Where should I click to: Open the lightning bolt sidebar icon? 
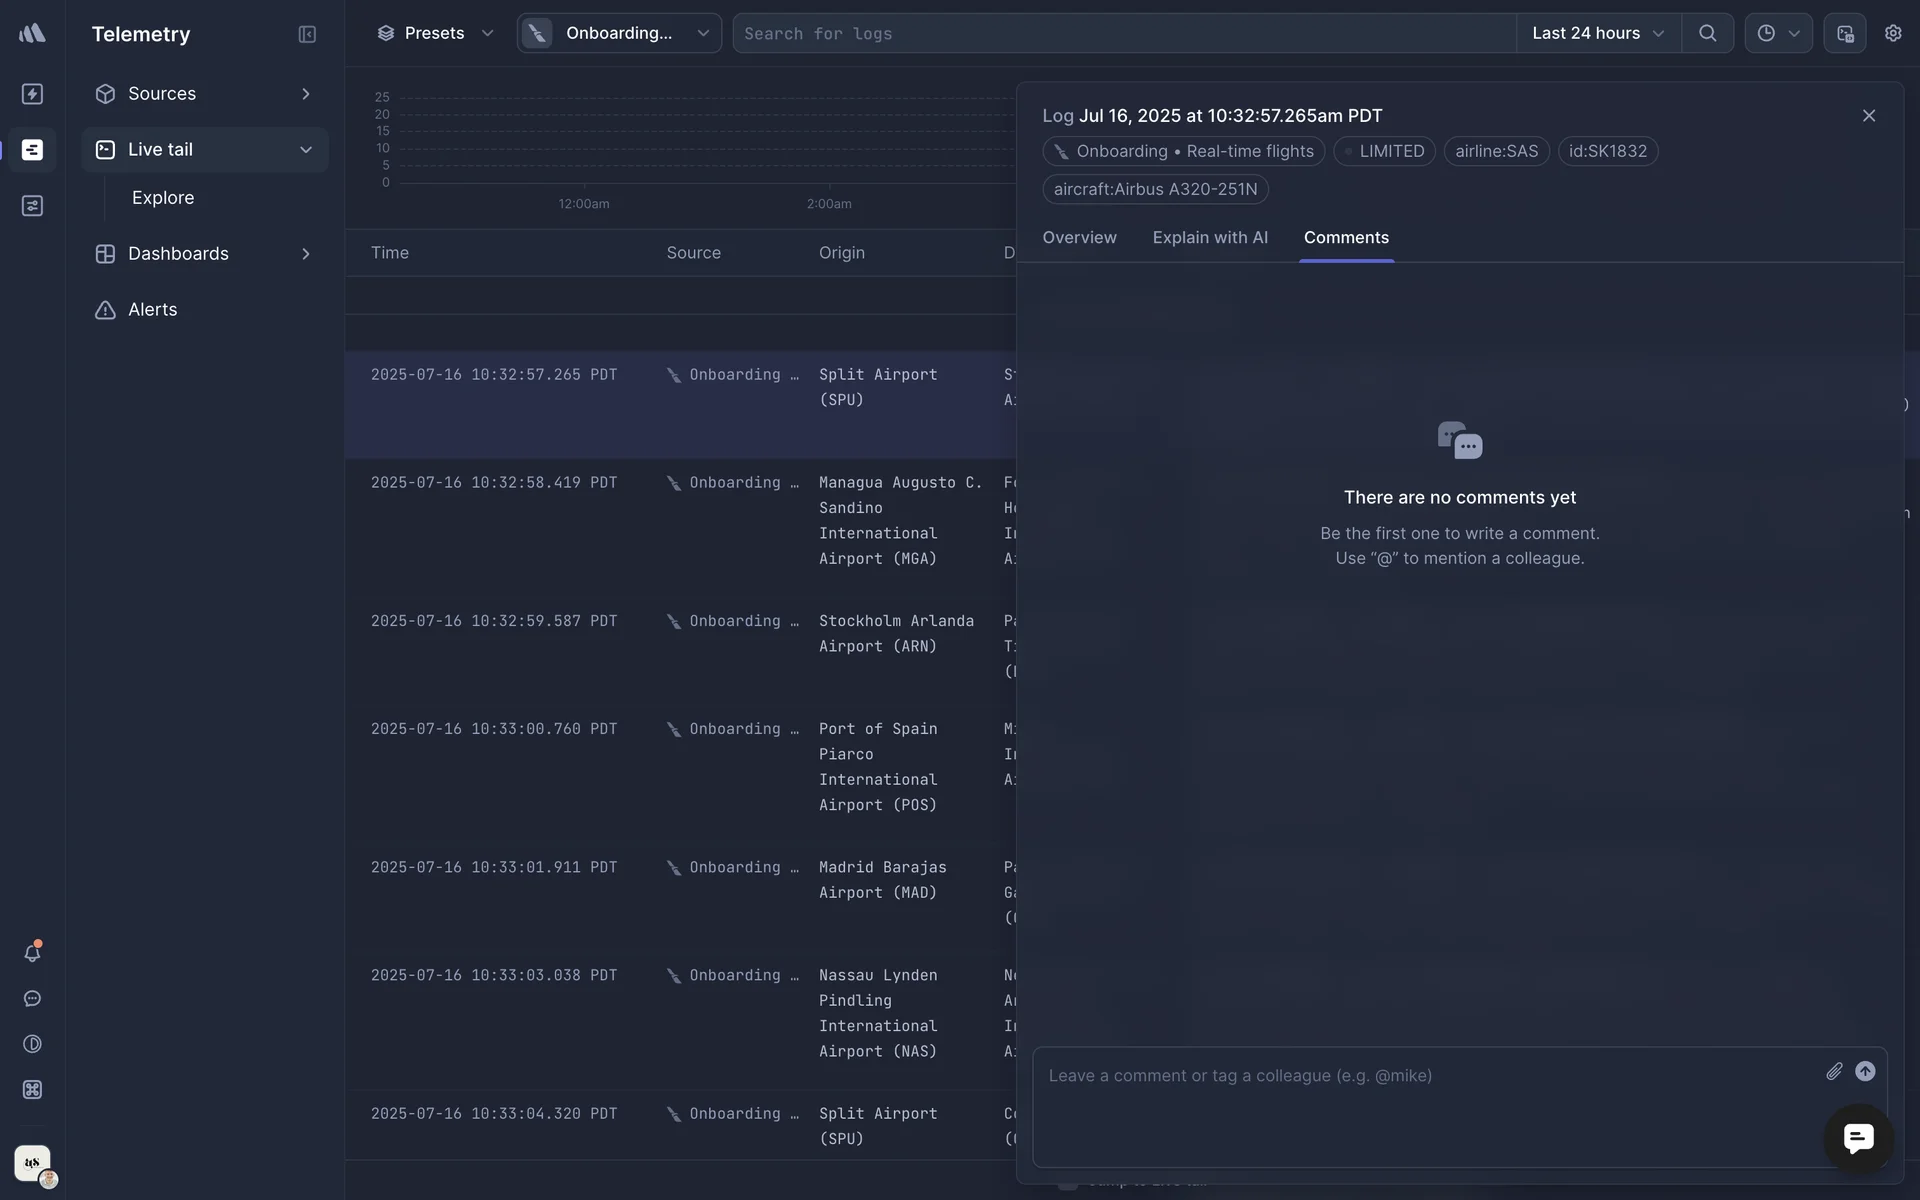click(32, 94)
